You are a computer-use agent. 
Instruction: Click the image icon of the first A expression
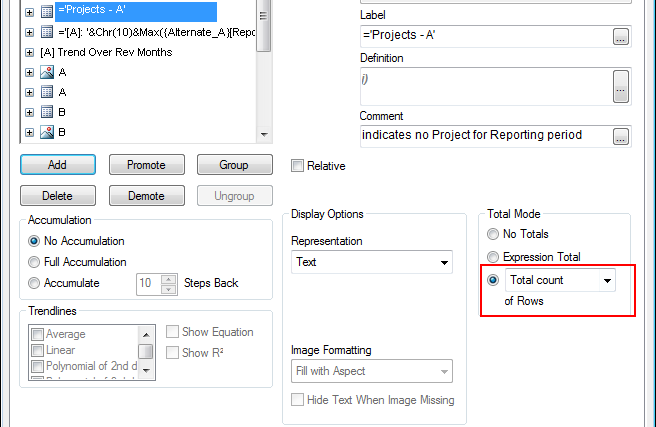point(46,72)
